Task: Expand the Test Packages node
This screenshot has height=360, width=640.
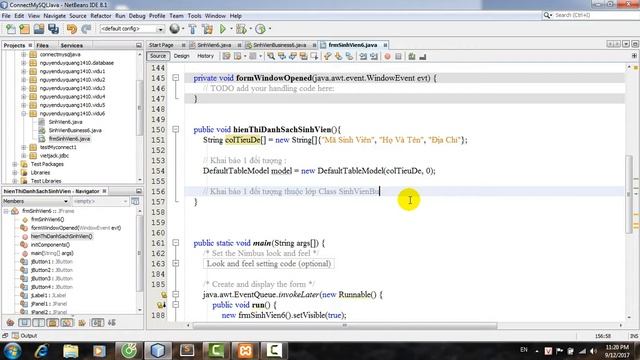Action: tap(15, 164)
